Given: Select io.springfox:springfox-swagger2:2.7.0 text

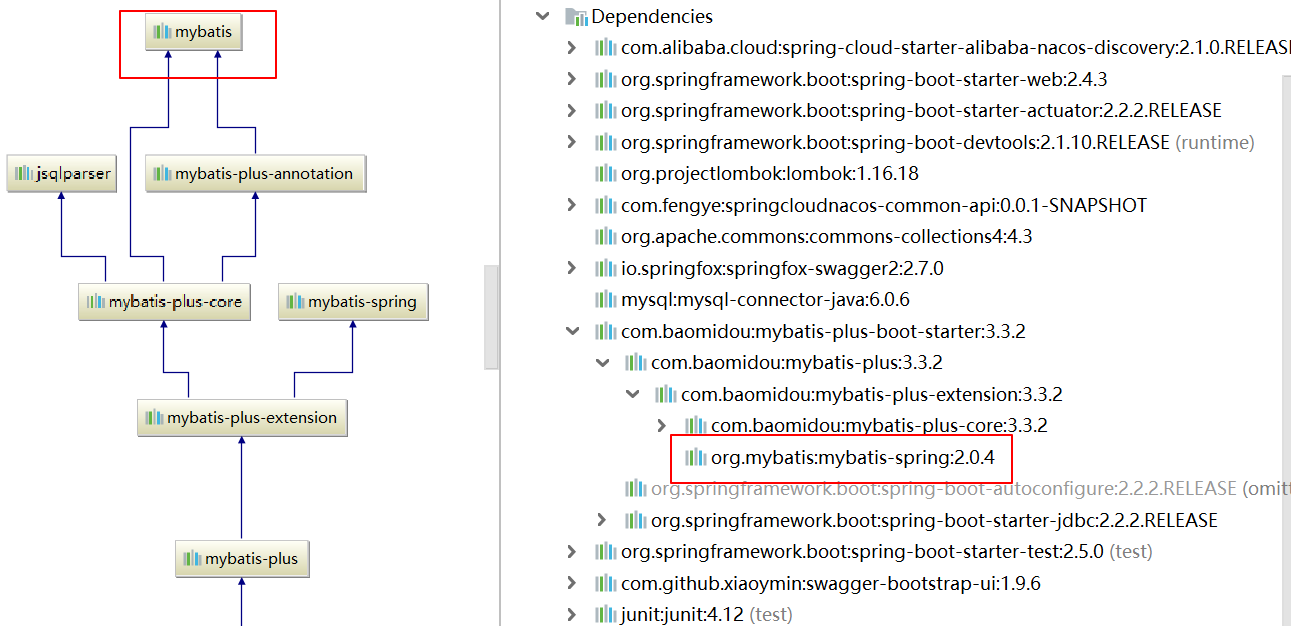Looking at the screenshot, I should 782,268.
